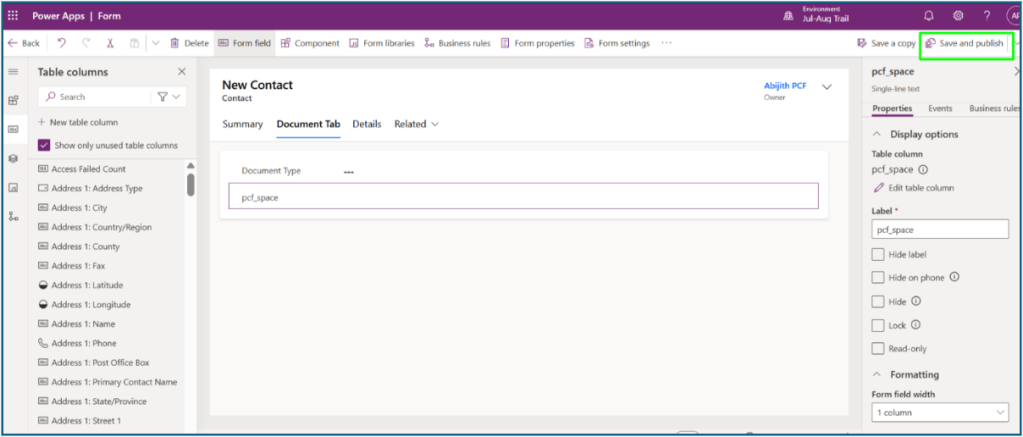Uncheck Show only unused table columns
This screenshot has width=1023, height=437.
44,145
